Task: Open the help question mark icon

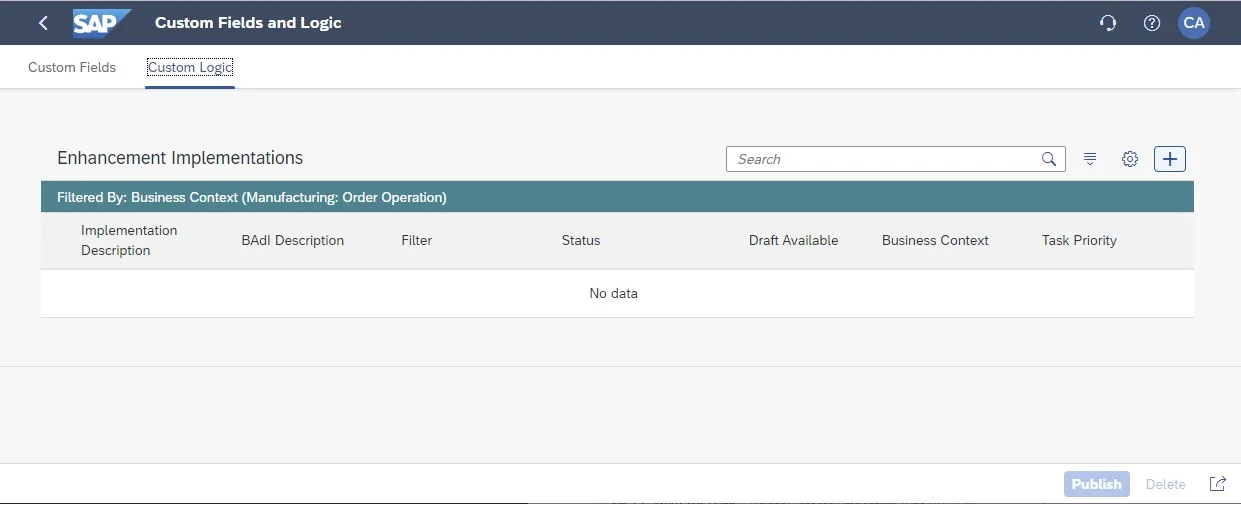Action: pos(1152,22)
